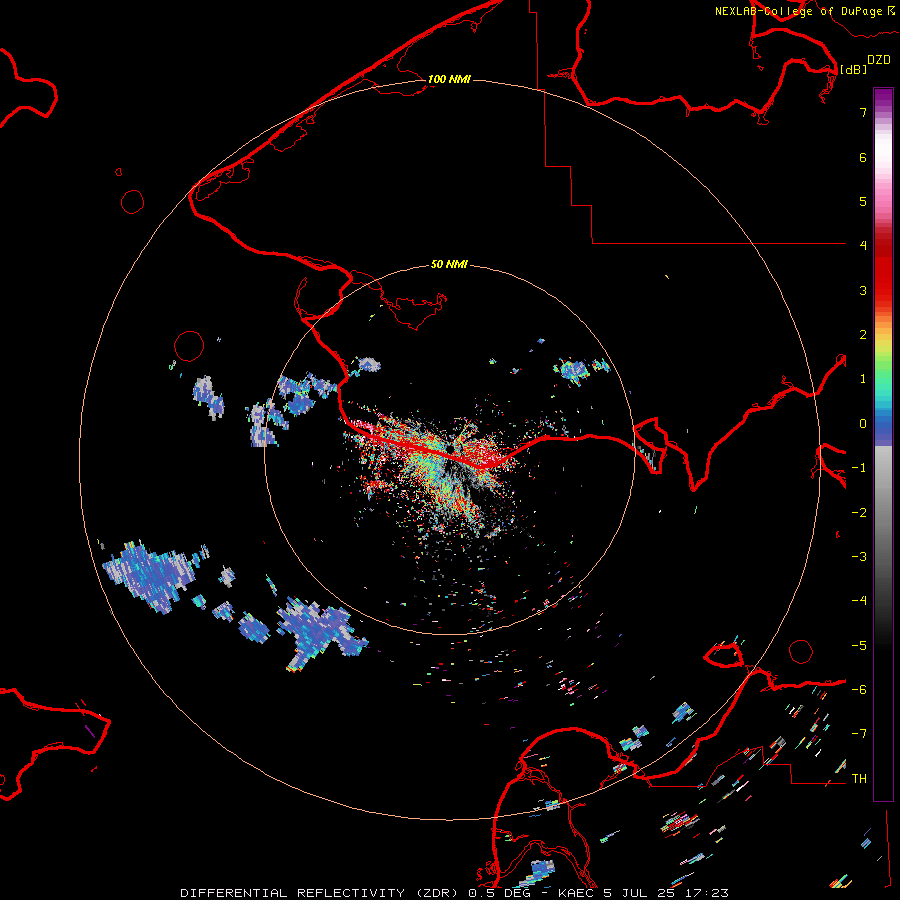
Task: Click the 'DZD' product label above color scale
Action: (x=879, y=60)
